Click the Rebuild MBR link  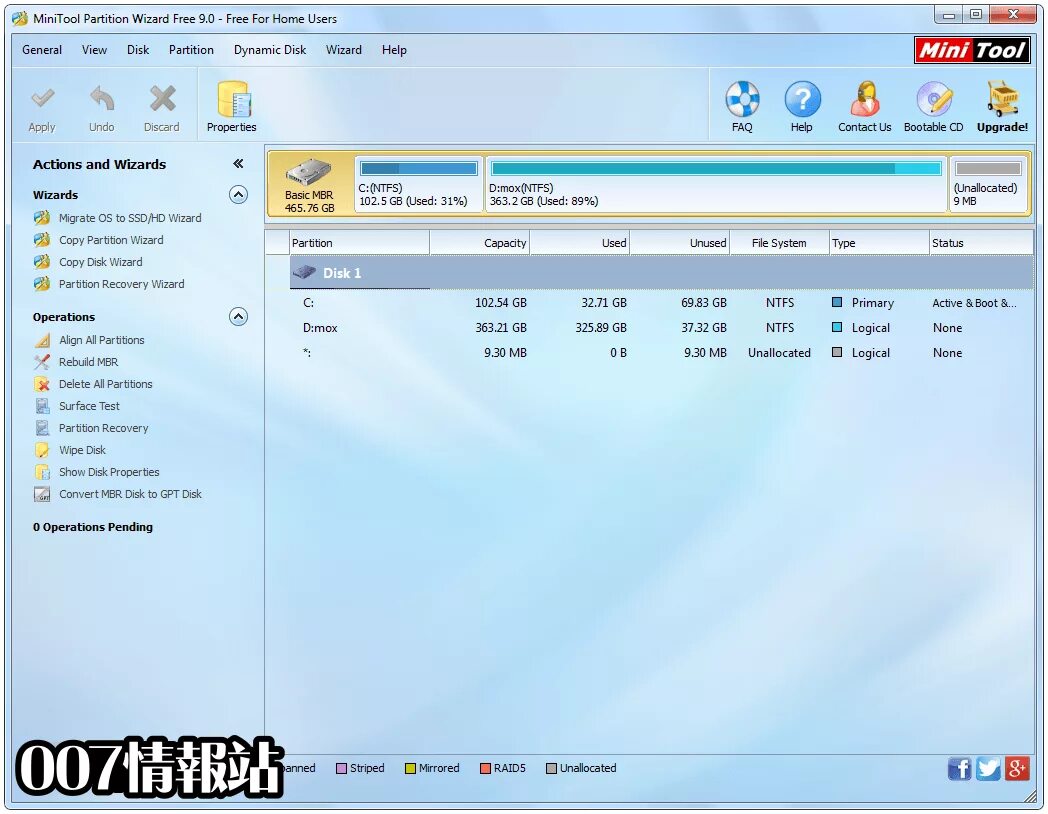(x=88, y=362)
